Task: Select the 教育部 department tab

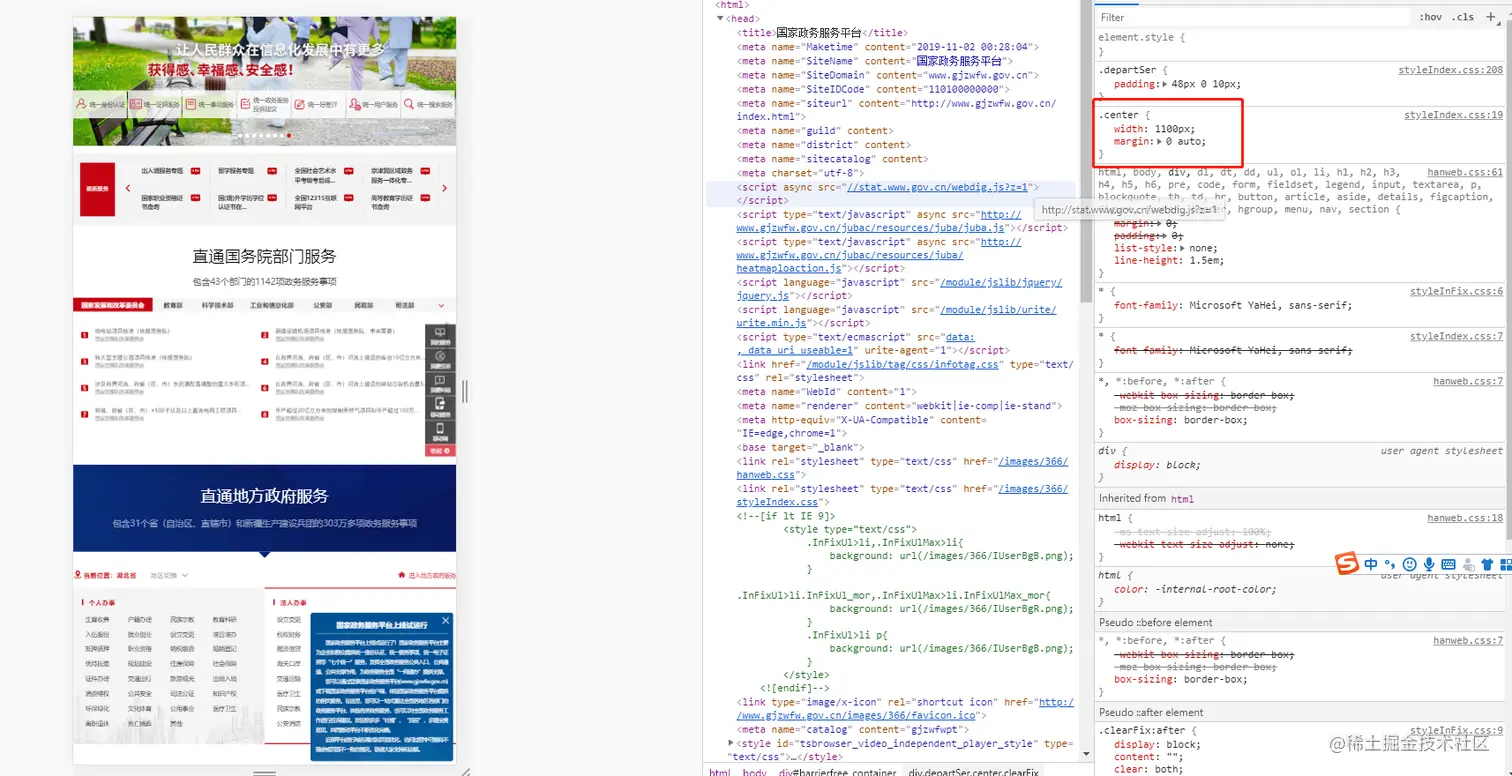Action: [173, 305]
